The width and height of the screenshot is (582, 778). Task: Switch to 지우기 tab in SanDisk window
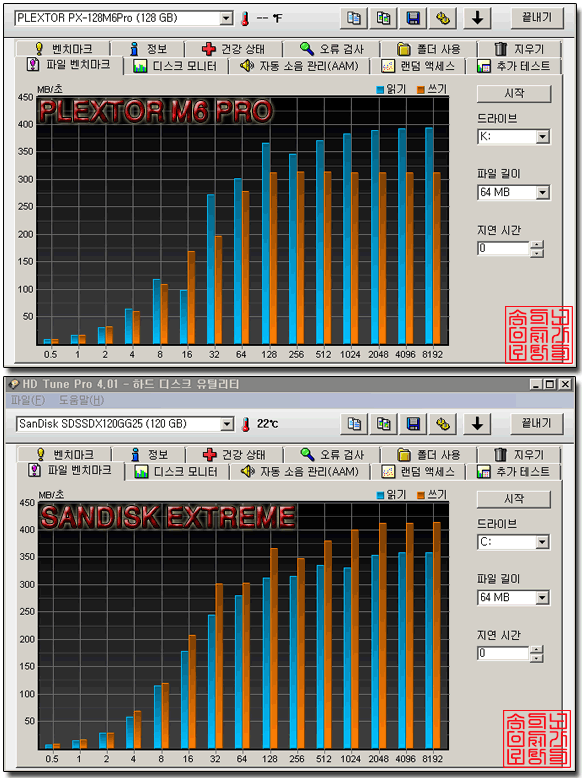[x=519, y=454]
